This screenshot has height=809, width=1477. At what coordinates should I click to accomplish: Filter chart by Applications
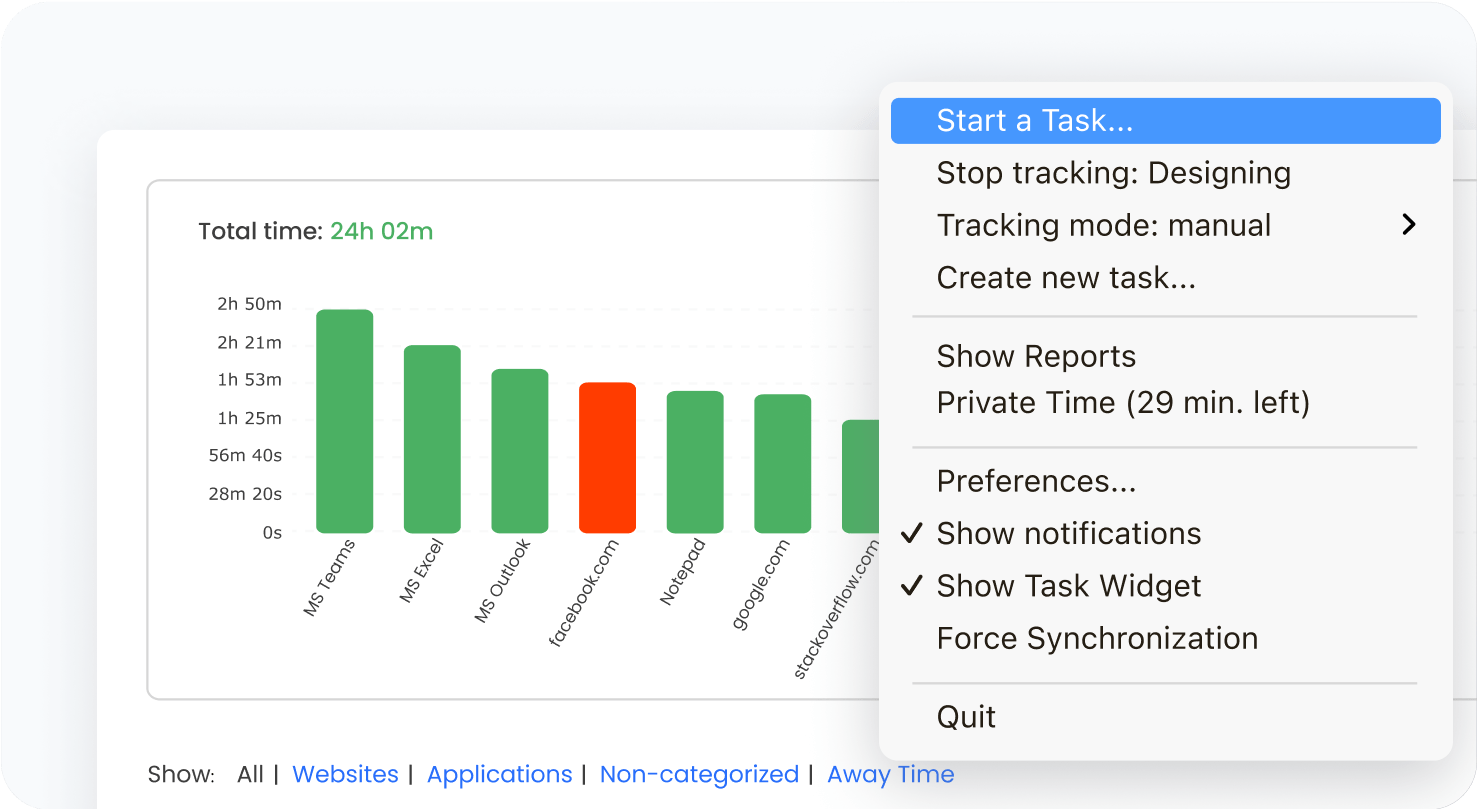click(x=499, y=774)
